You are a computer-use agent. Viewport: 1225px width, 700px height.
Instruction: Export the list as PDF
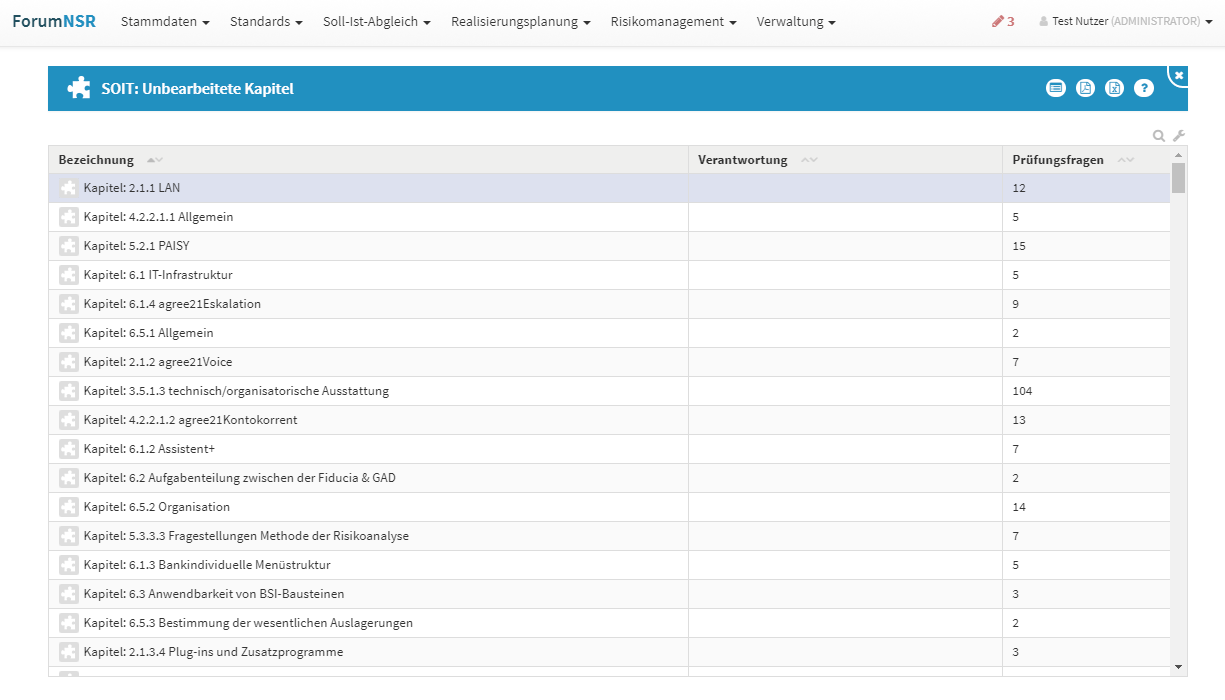click(x=1085, y=88)
